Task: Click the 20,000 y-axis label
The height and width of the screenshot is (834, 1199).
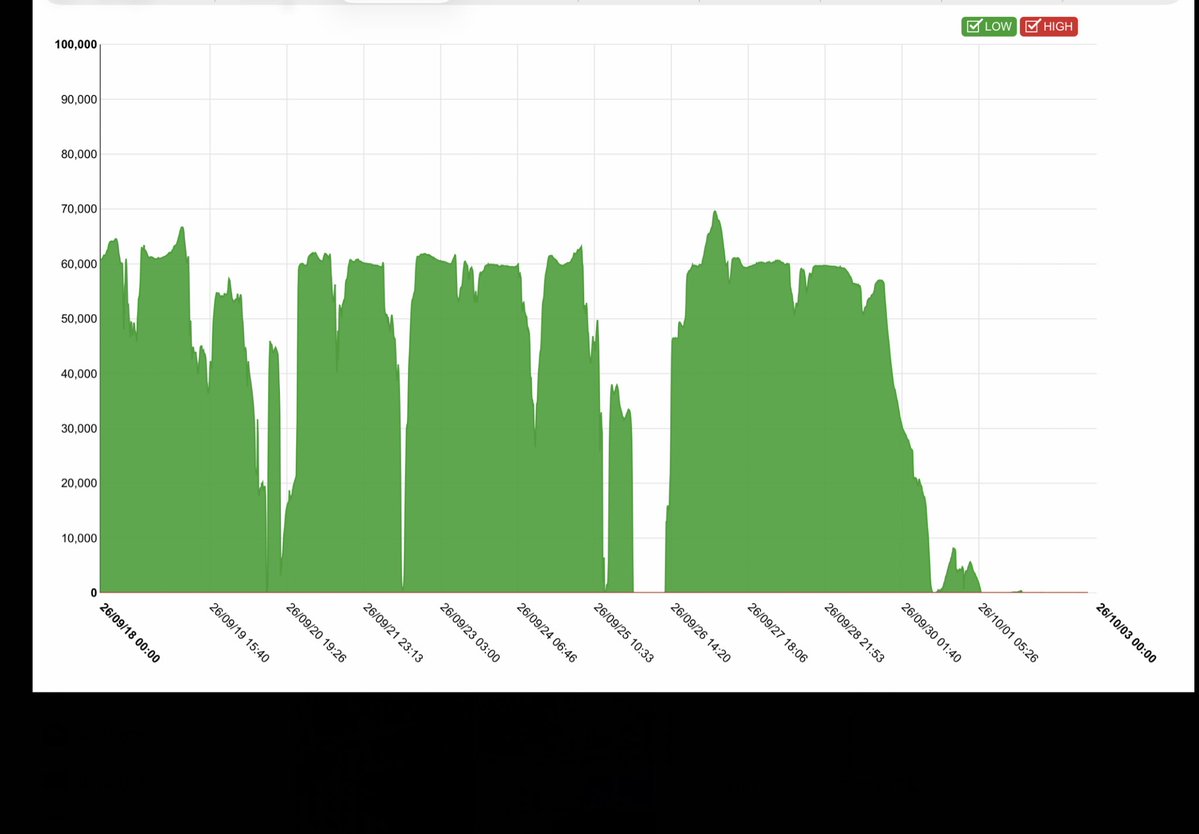Action: (79, 483)
